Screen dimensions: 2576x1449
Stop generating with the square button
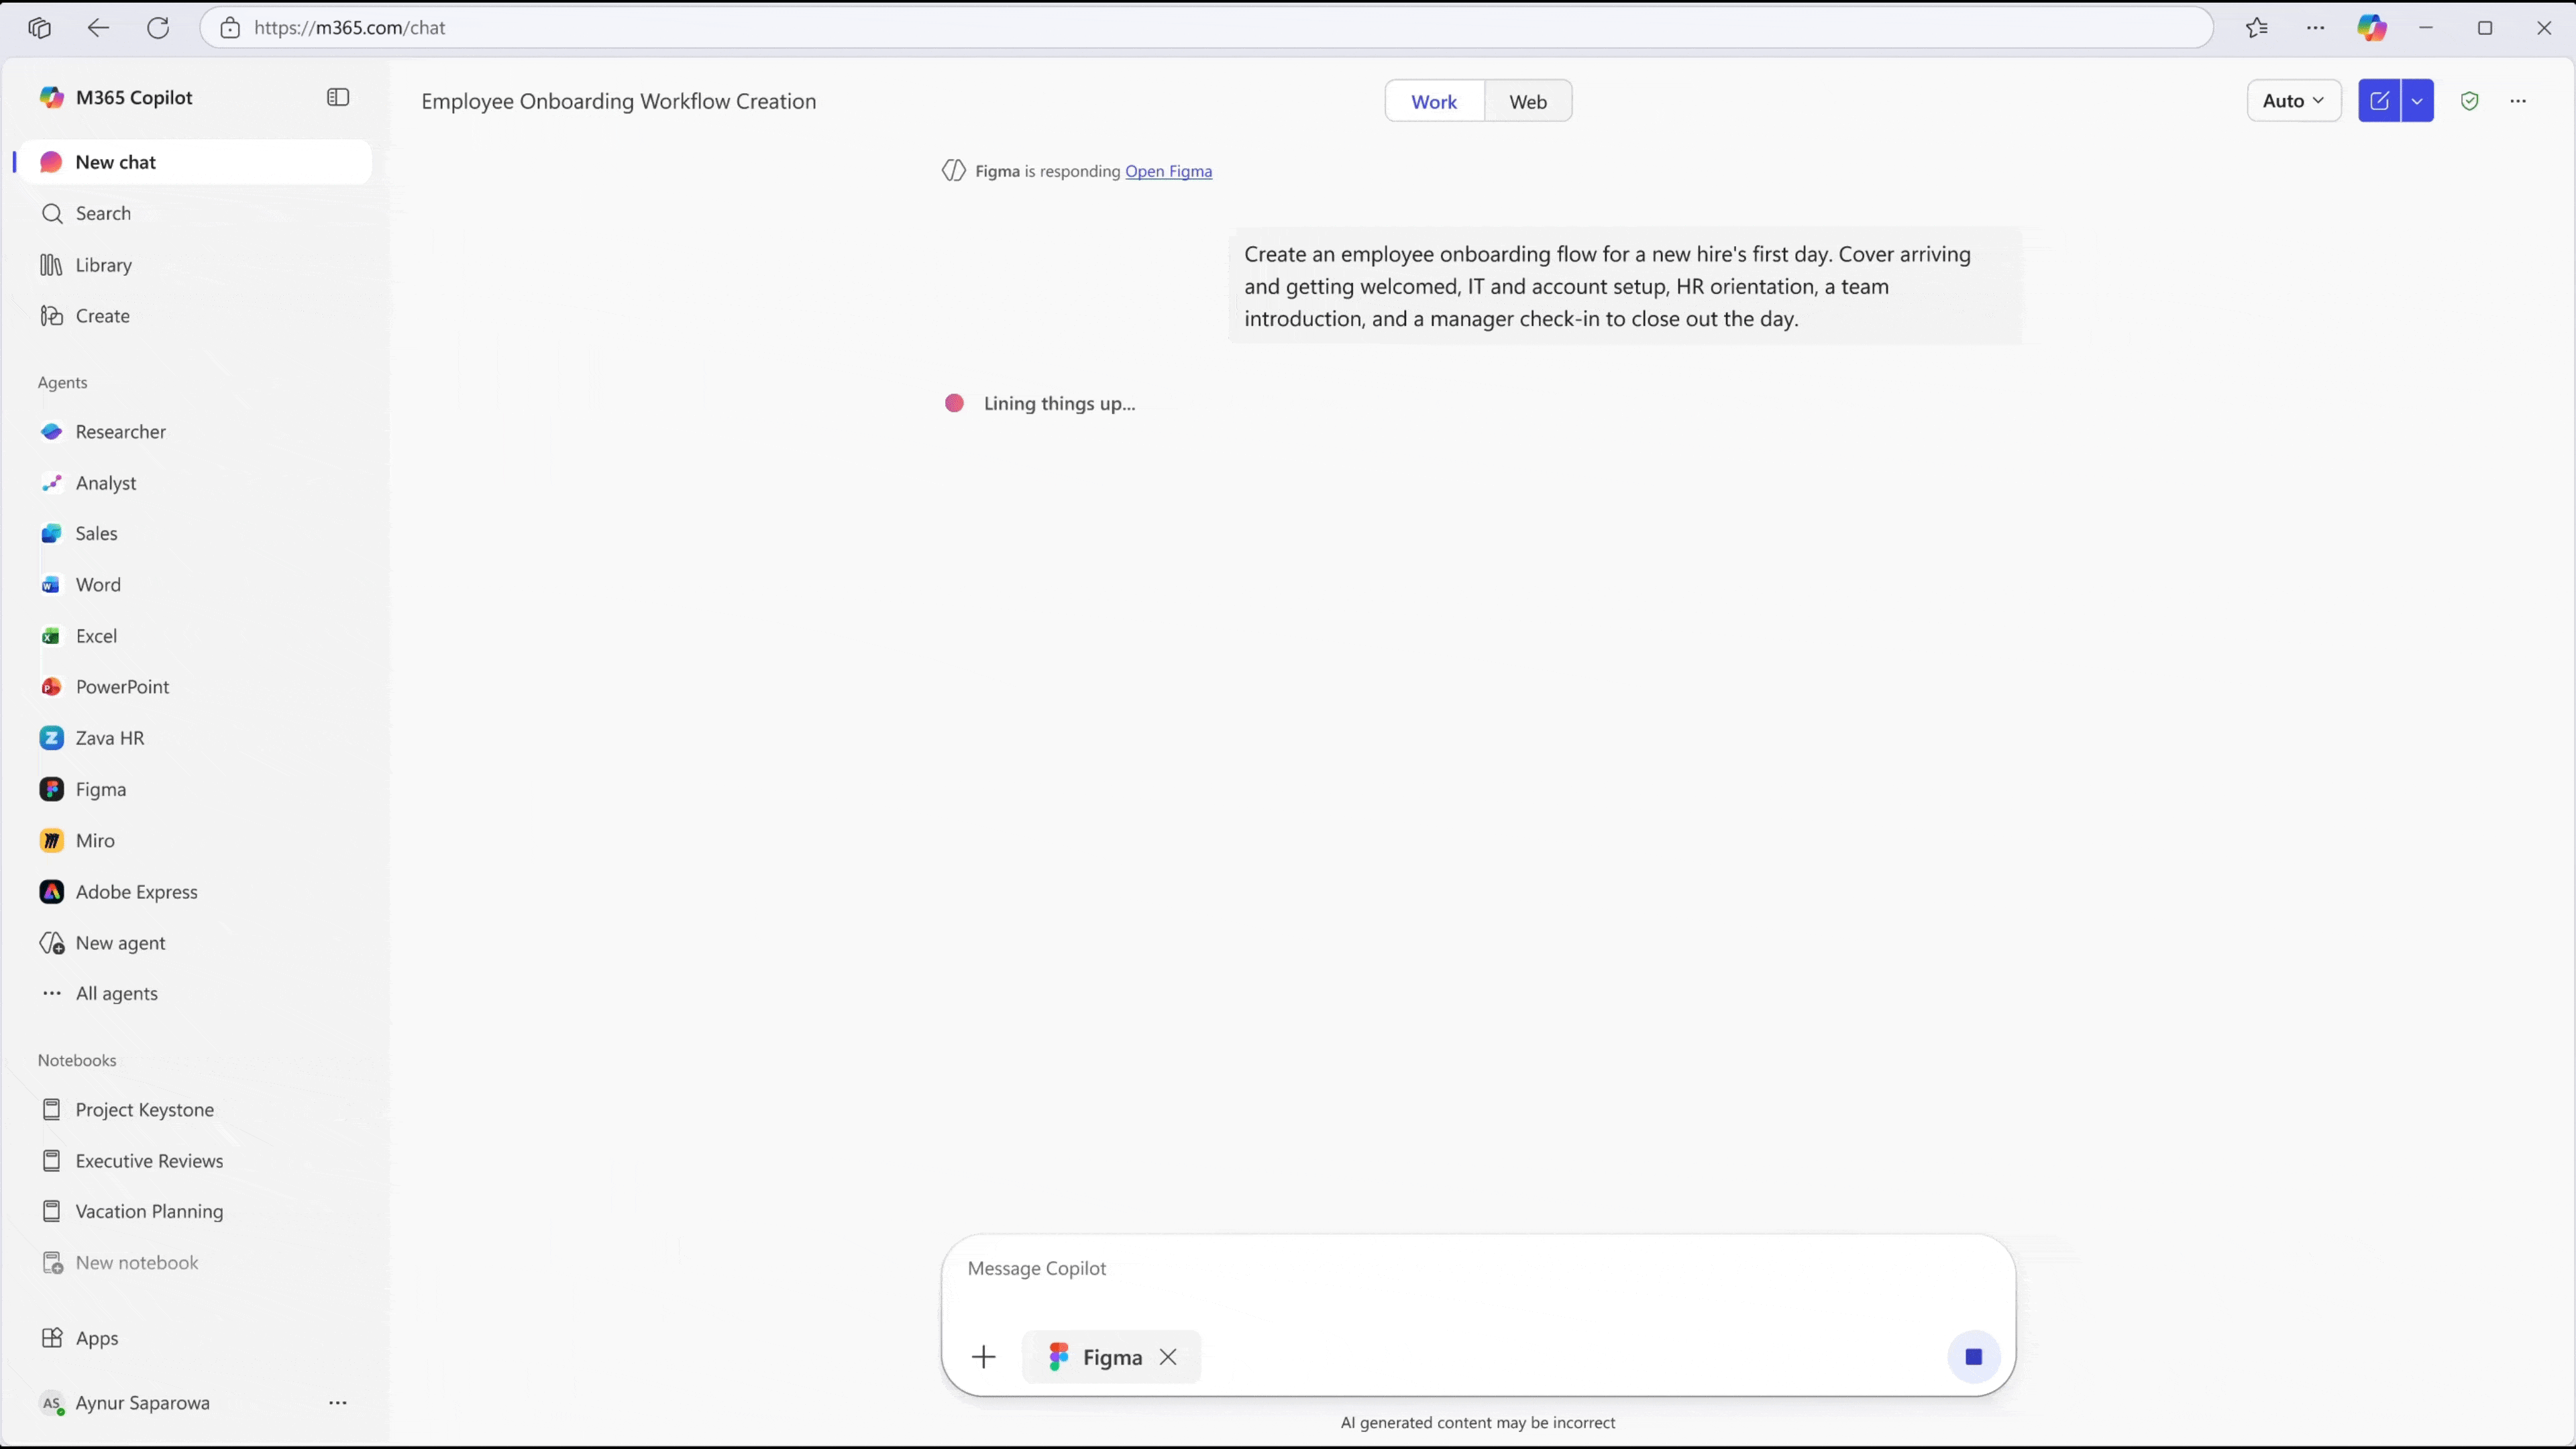1973,1357
